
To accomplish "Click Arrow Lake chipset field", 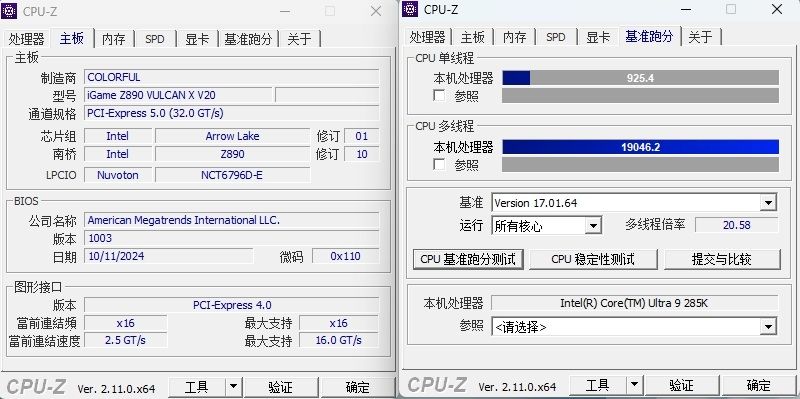I will [232, 136].
